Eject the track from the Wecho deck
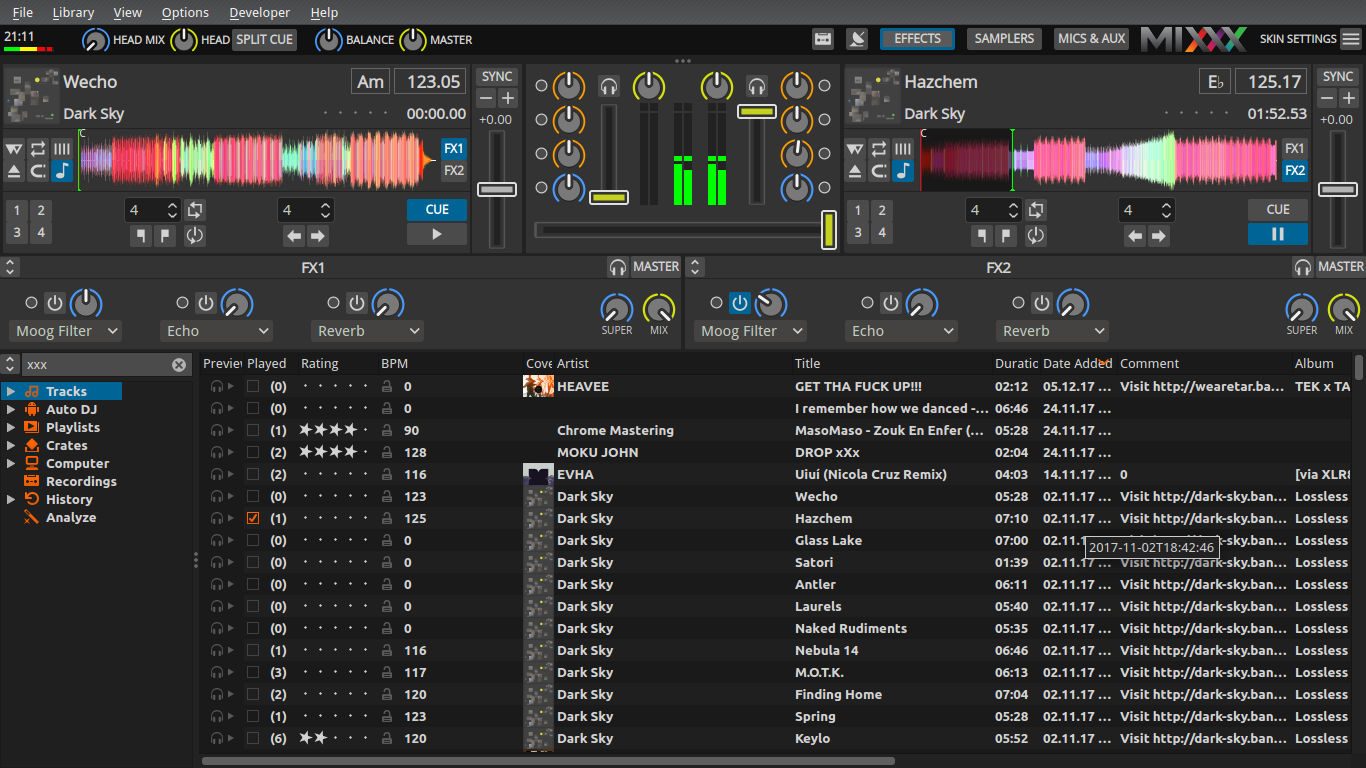 coord(14,171)
